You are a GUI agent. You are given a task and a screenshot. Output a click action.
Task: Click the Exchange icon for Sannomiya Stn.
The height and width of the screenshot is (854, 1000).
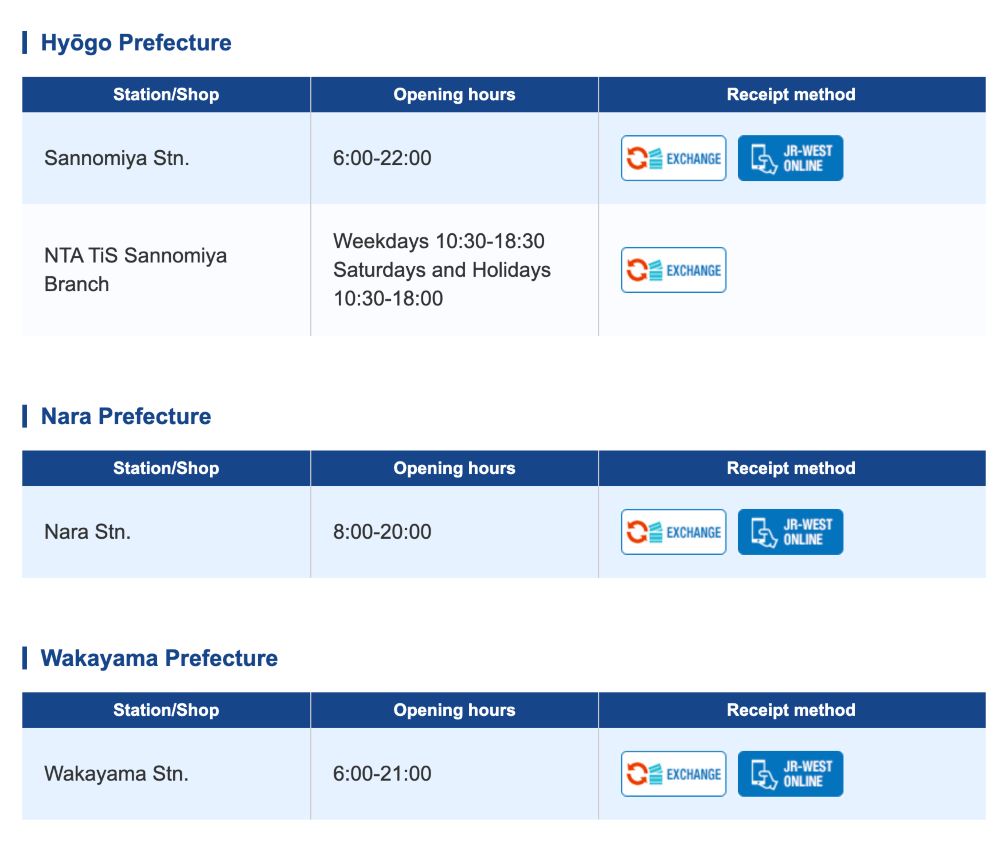(x=673, y=158)
